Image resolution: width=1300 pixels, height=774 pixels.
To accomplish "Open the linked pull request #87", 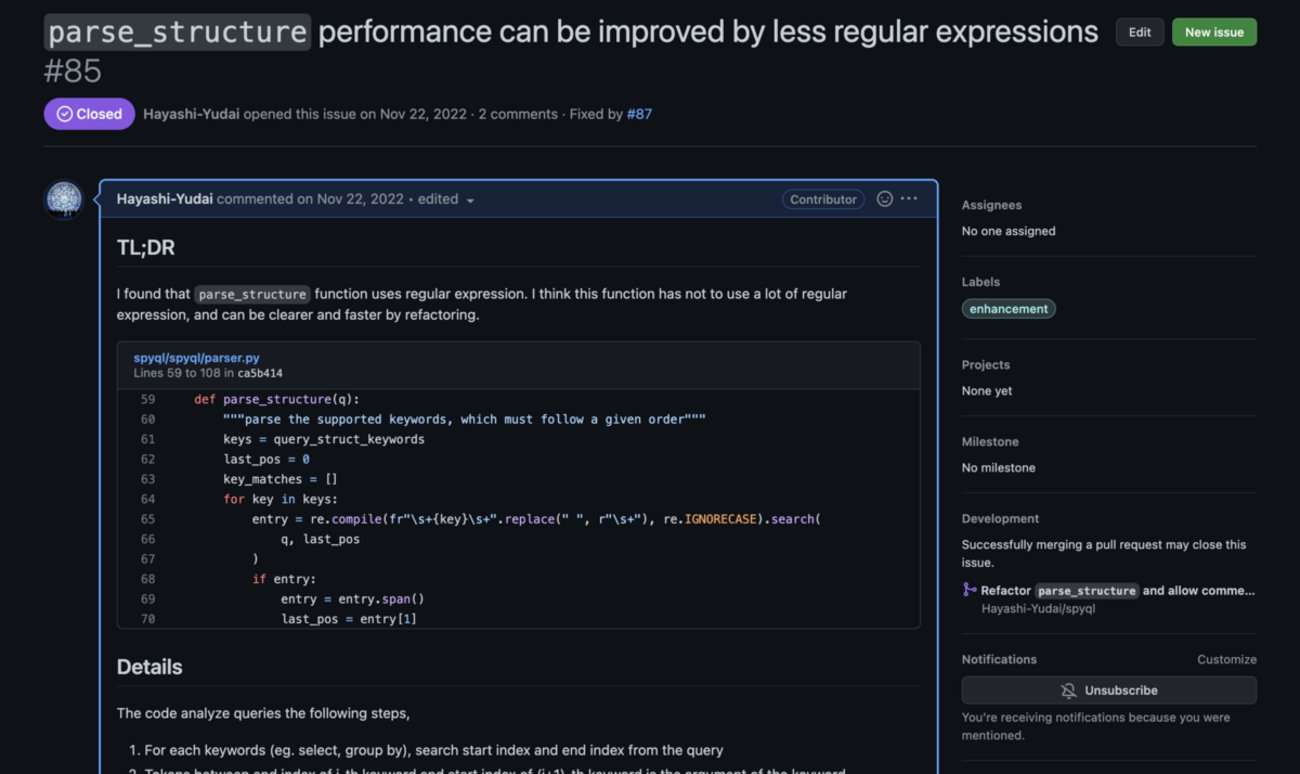I will [639, 114].
